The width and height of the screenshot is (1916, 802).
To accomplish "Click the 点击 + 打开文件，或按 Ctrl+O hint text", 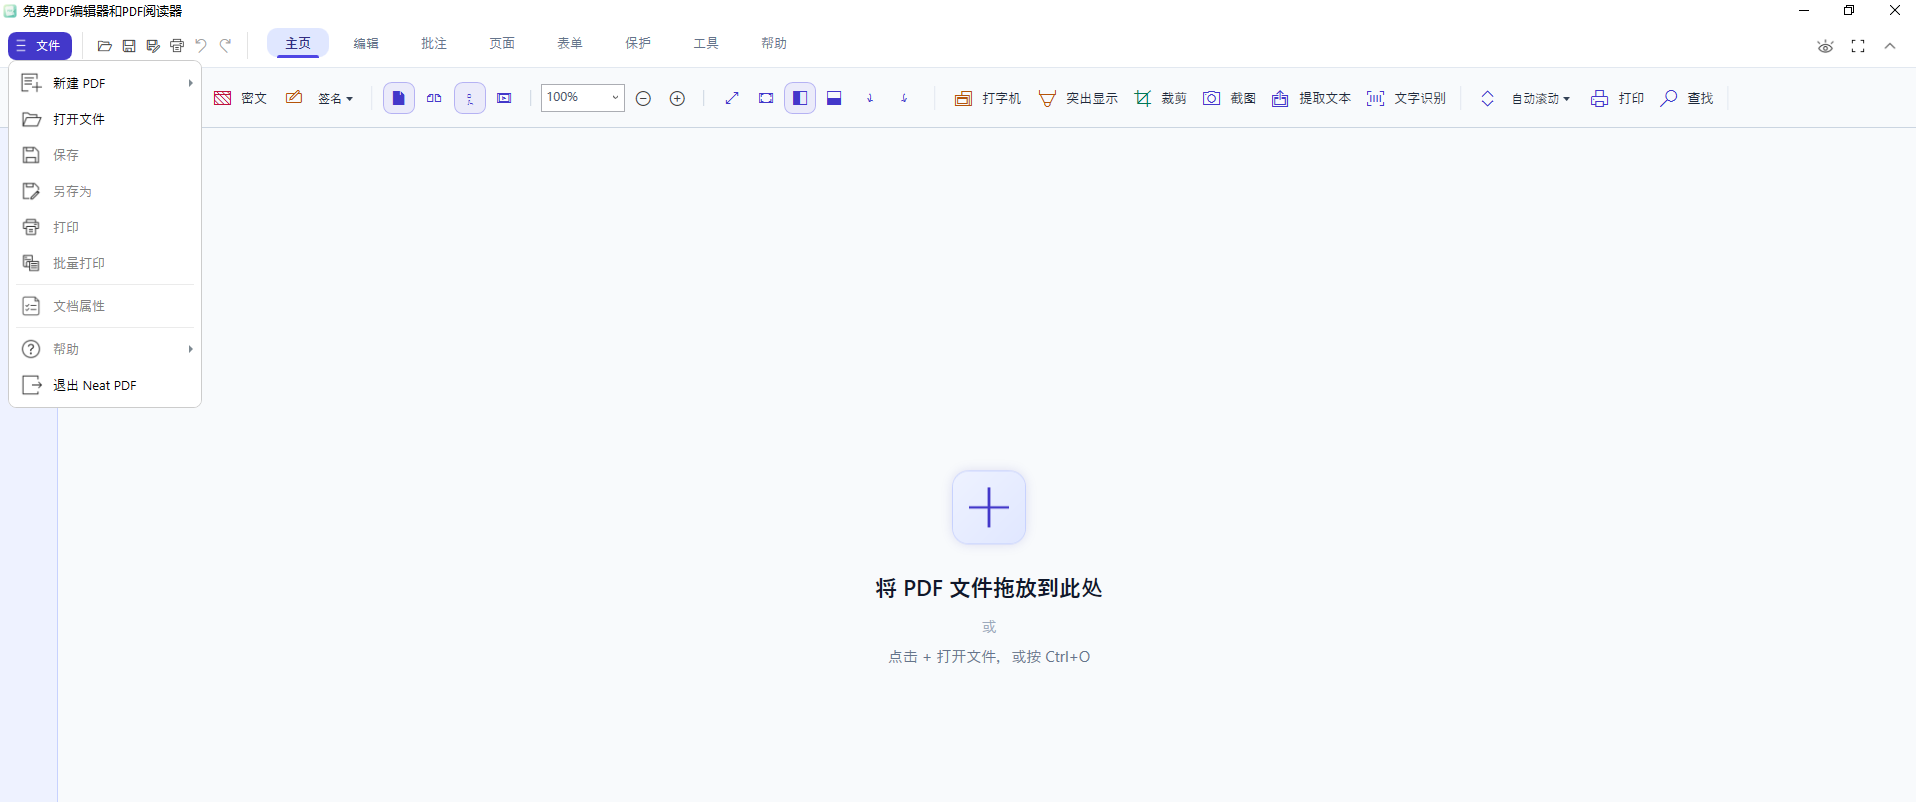I will [989, 657].
